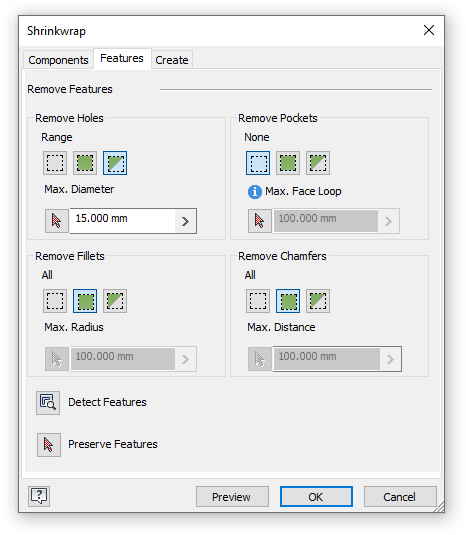
Task: Click the Preserve Features selection icon
Action: click(49, 445)
